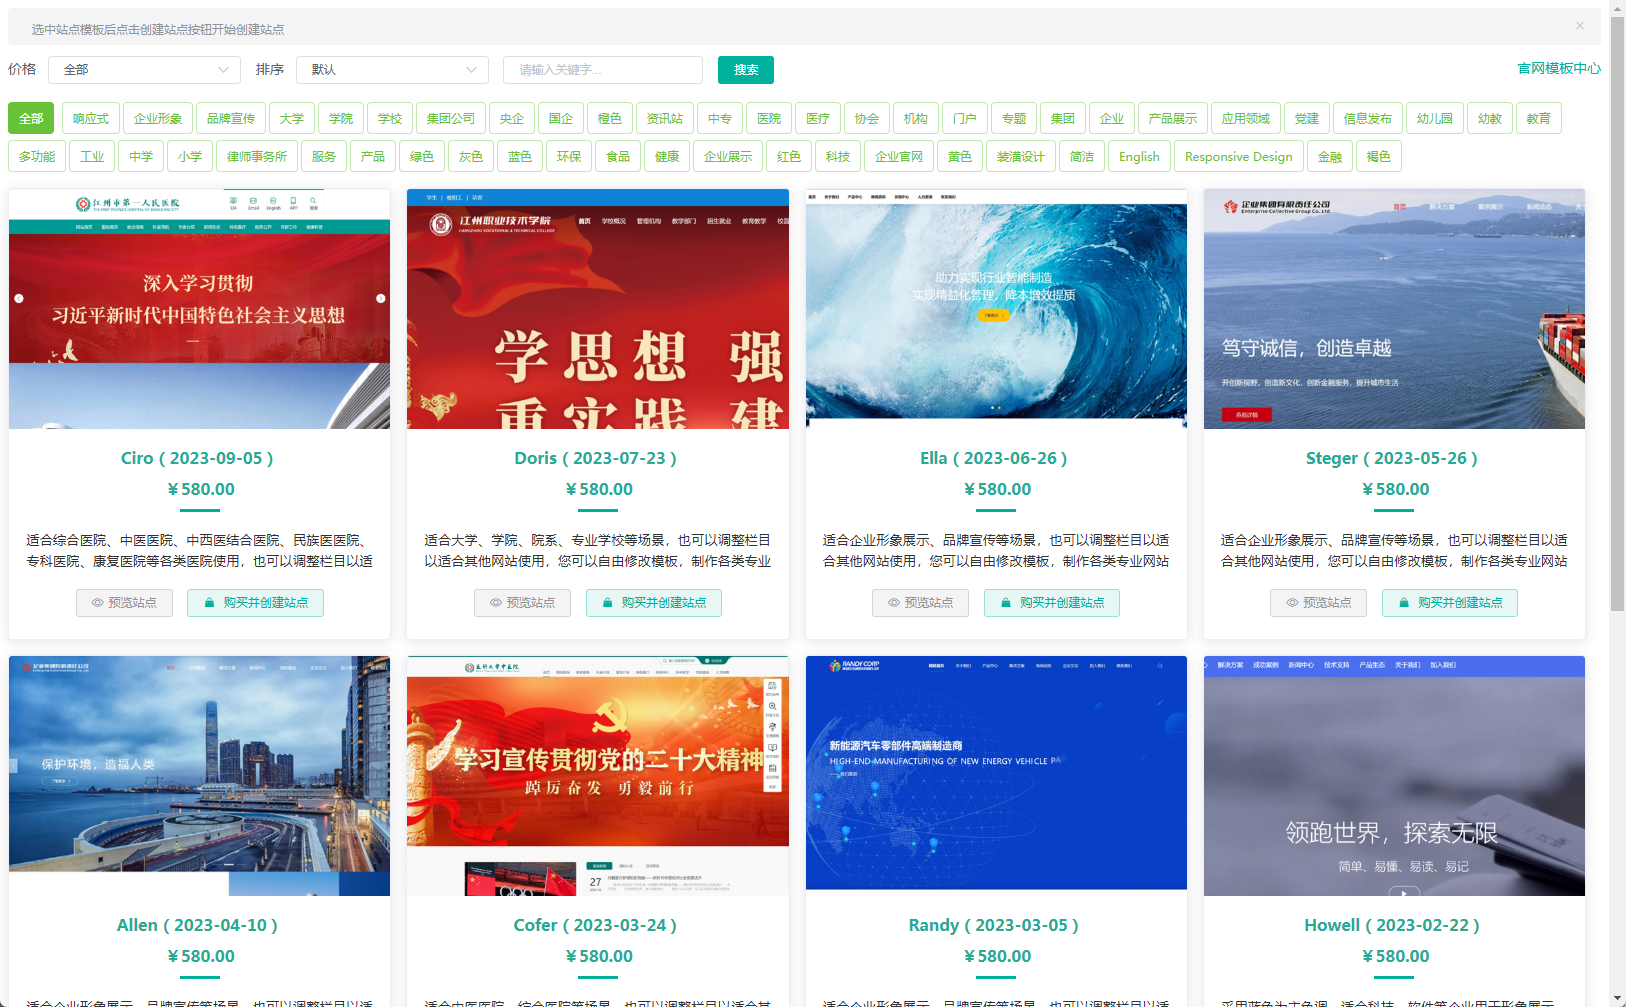
Task: Filter by the 应用领域 tag
Action: pos(1246,118)
